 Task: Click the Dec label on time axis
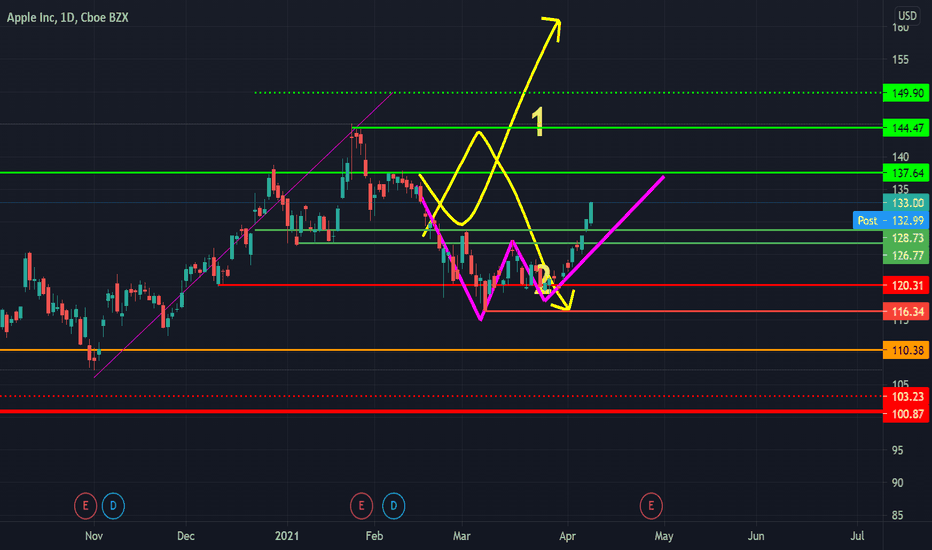185,536
